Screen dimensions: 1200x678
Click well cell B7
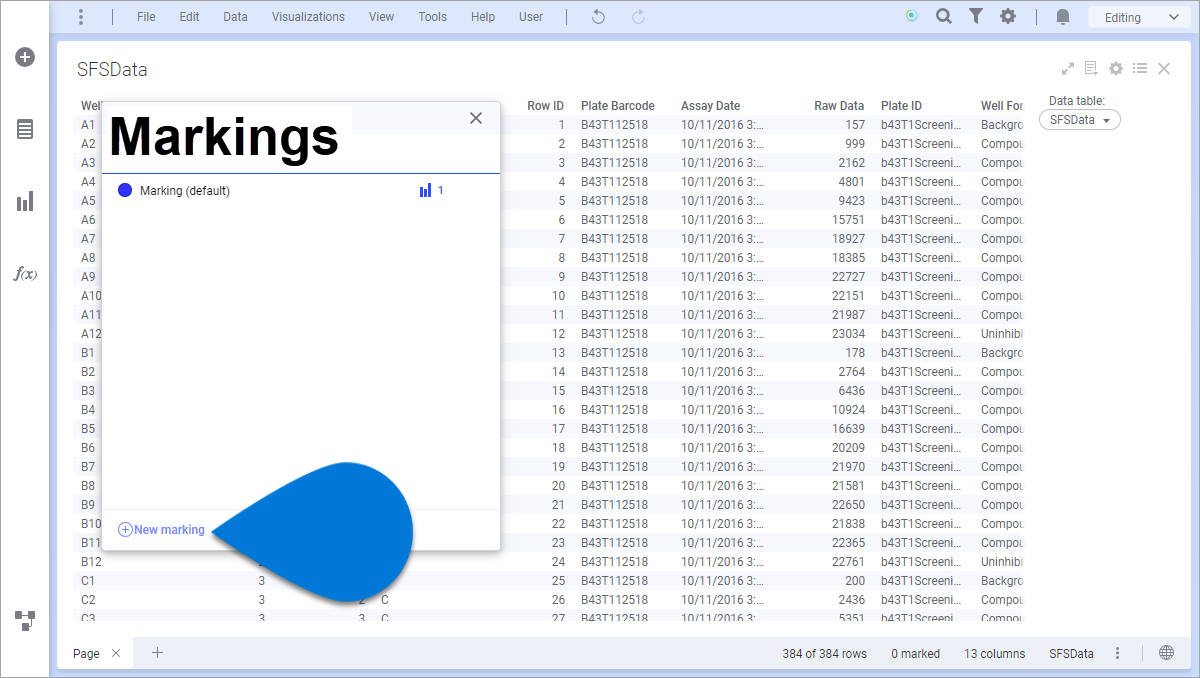coord(89,467)
